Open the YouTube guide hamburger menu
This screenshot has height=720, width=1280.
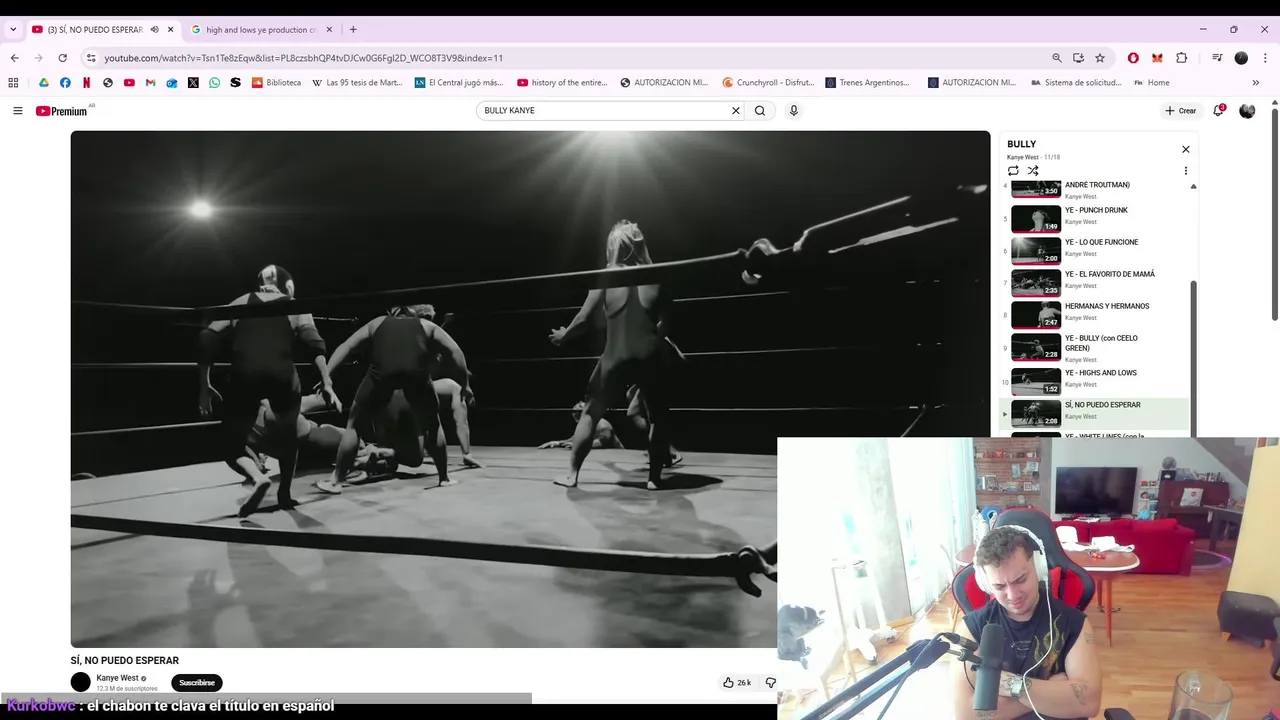[17, 111]
